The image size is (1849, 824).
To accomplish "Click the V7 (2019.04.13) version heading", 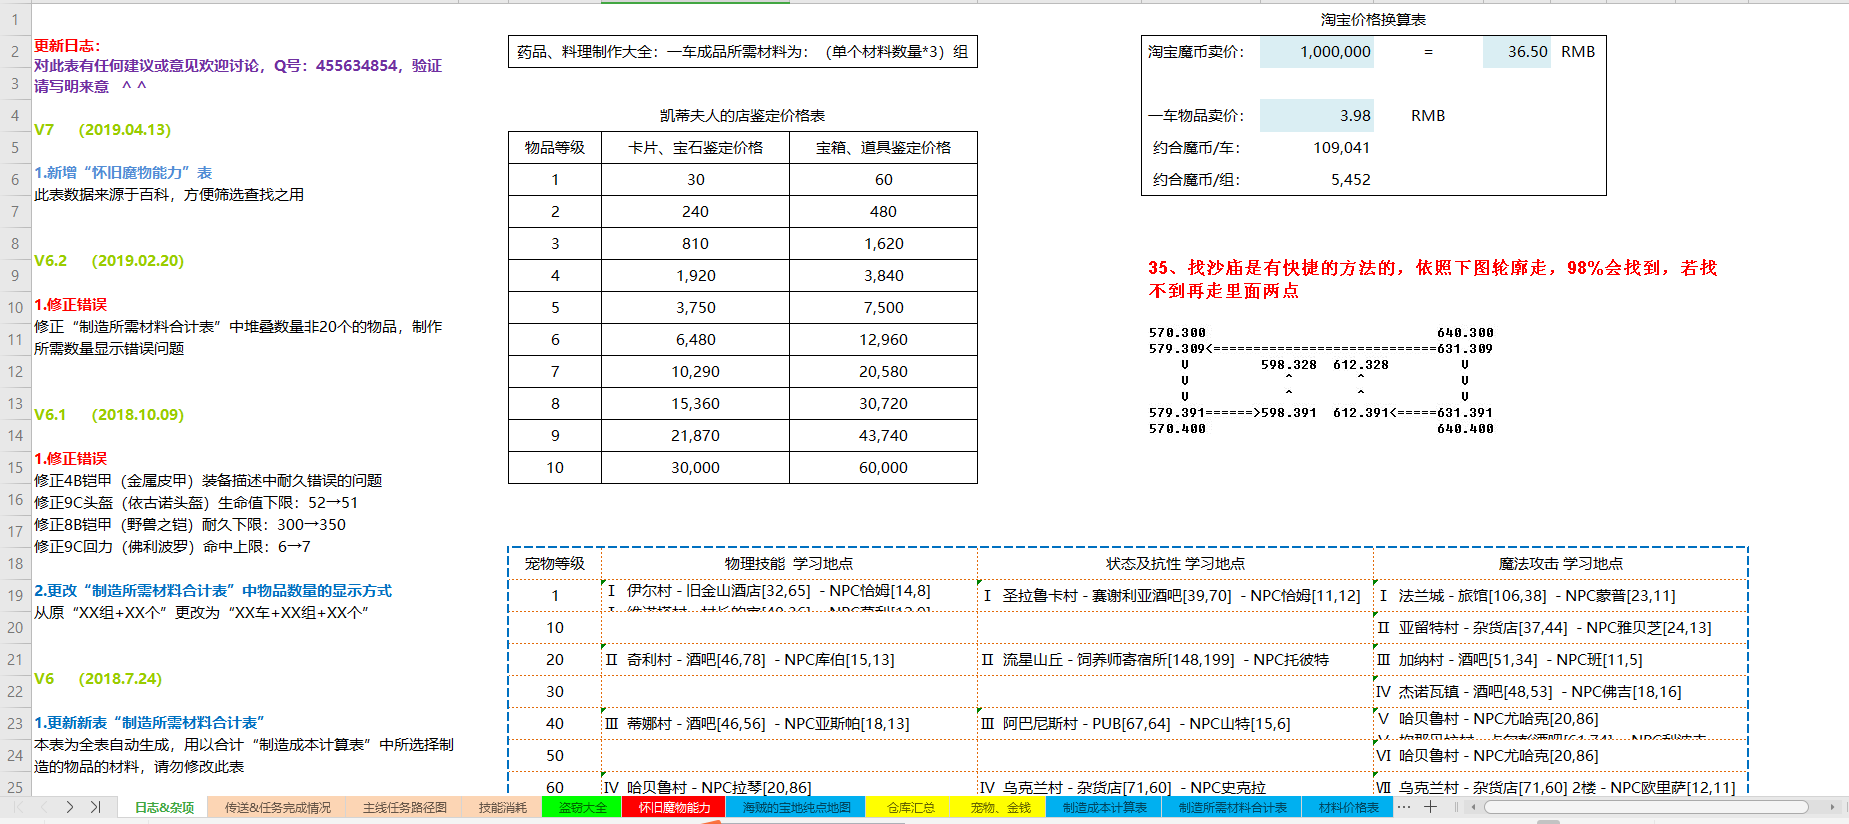I will 102,130.
